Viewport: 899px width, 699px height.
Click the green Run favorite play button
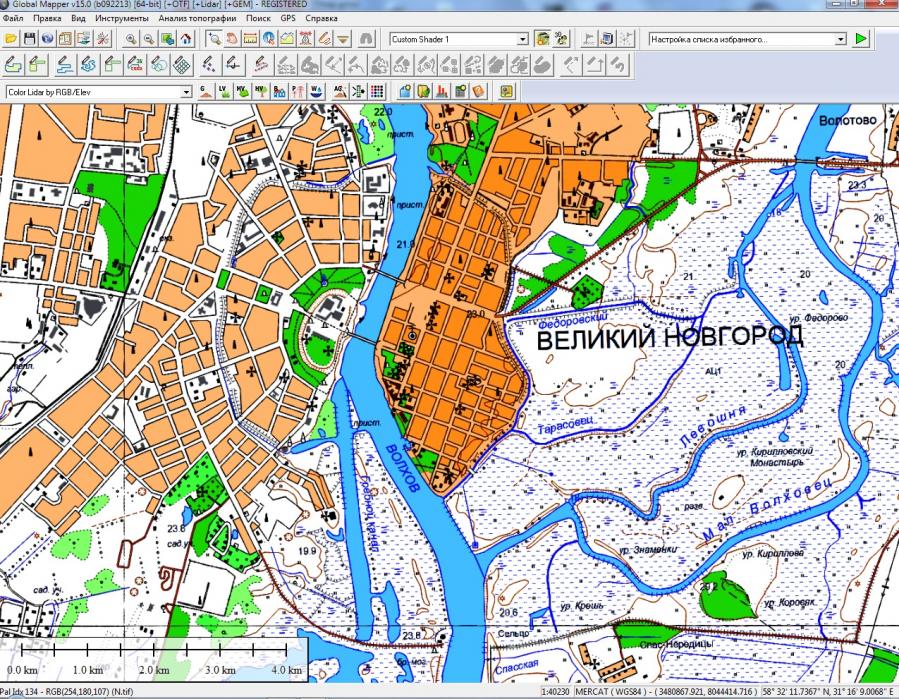click(x=861, y=38)
